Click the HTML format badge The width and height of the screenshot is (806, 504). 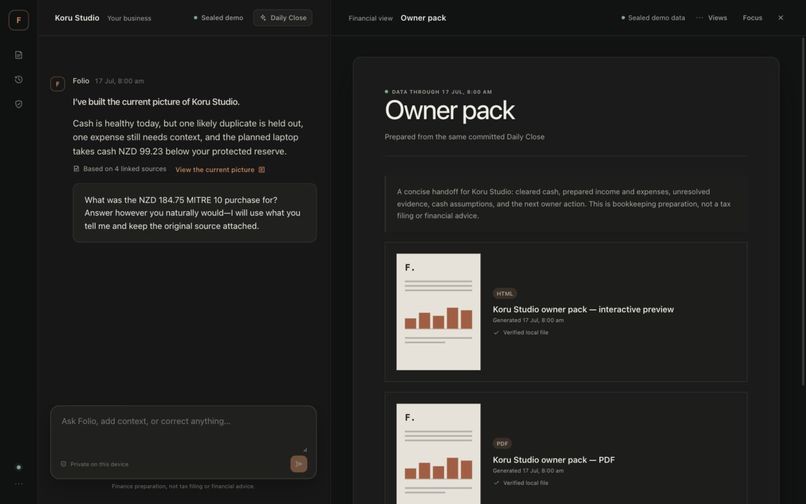click(504, 294)
